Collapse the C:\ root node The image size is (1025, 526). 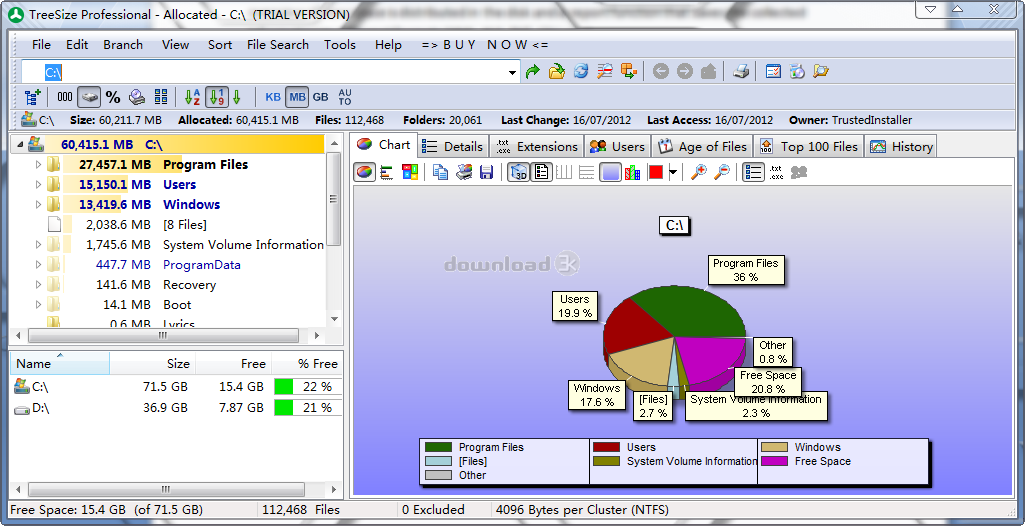click(19, 144)
